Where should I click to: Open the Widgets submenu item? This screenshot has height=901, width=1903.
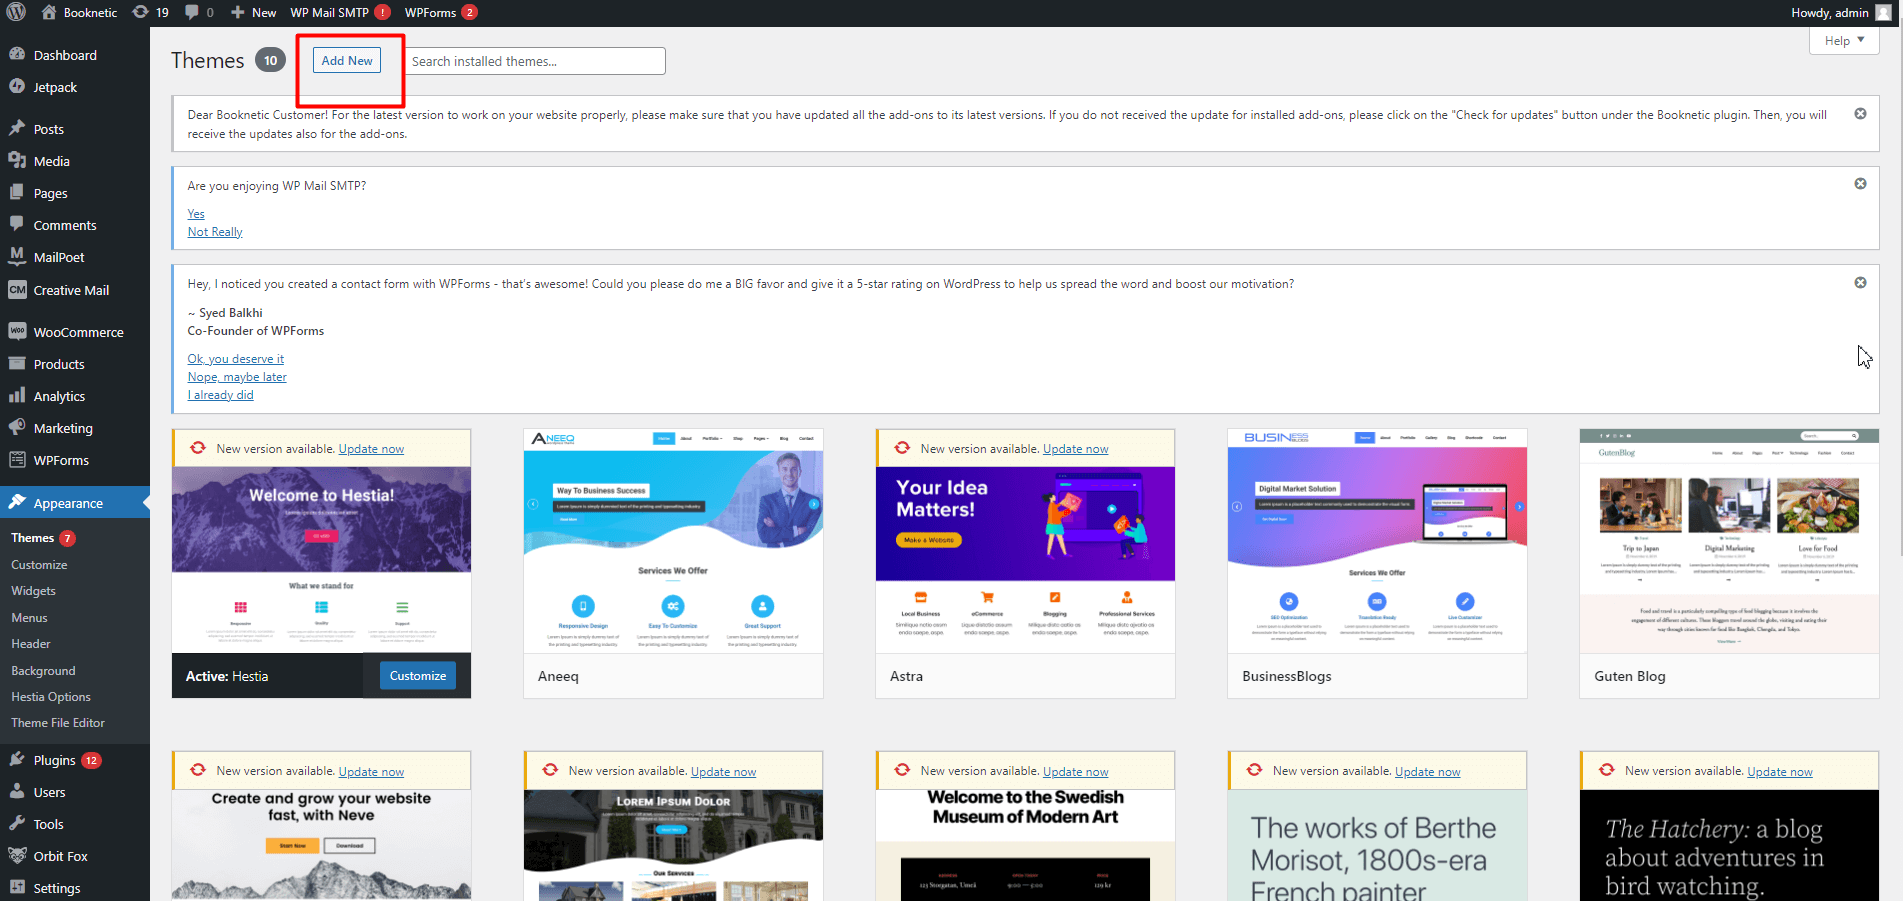click(33, 591)
